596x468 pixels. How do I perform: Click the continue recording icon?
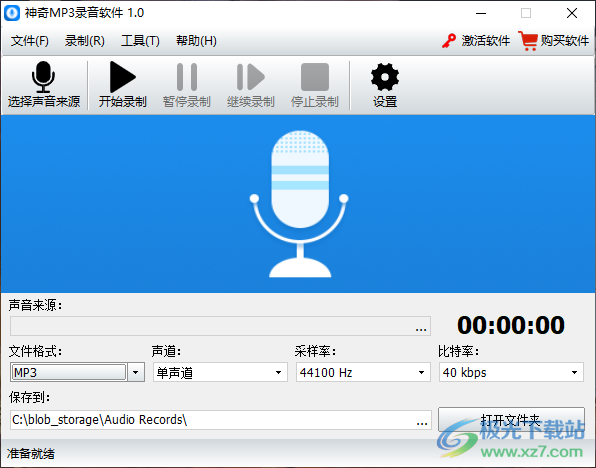[250, 77]
